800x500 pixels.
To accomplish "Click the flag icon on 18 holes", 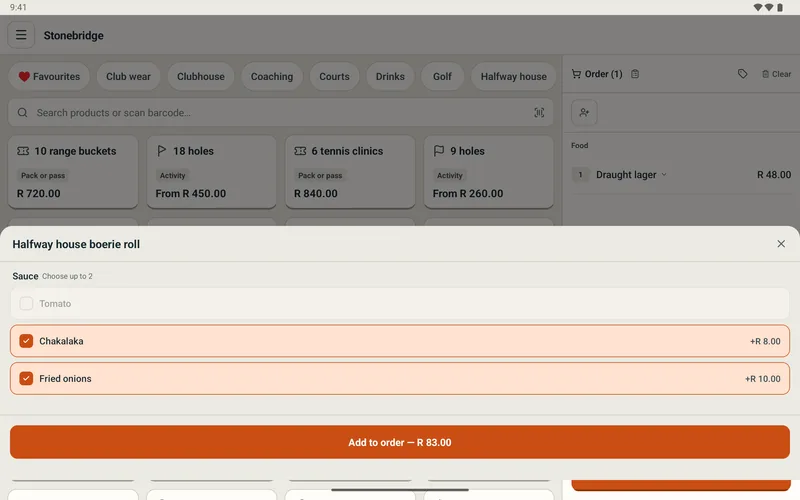I will (162, 151).
